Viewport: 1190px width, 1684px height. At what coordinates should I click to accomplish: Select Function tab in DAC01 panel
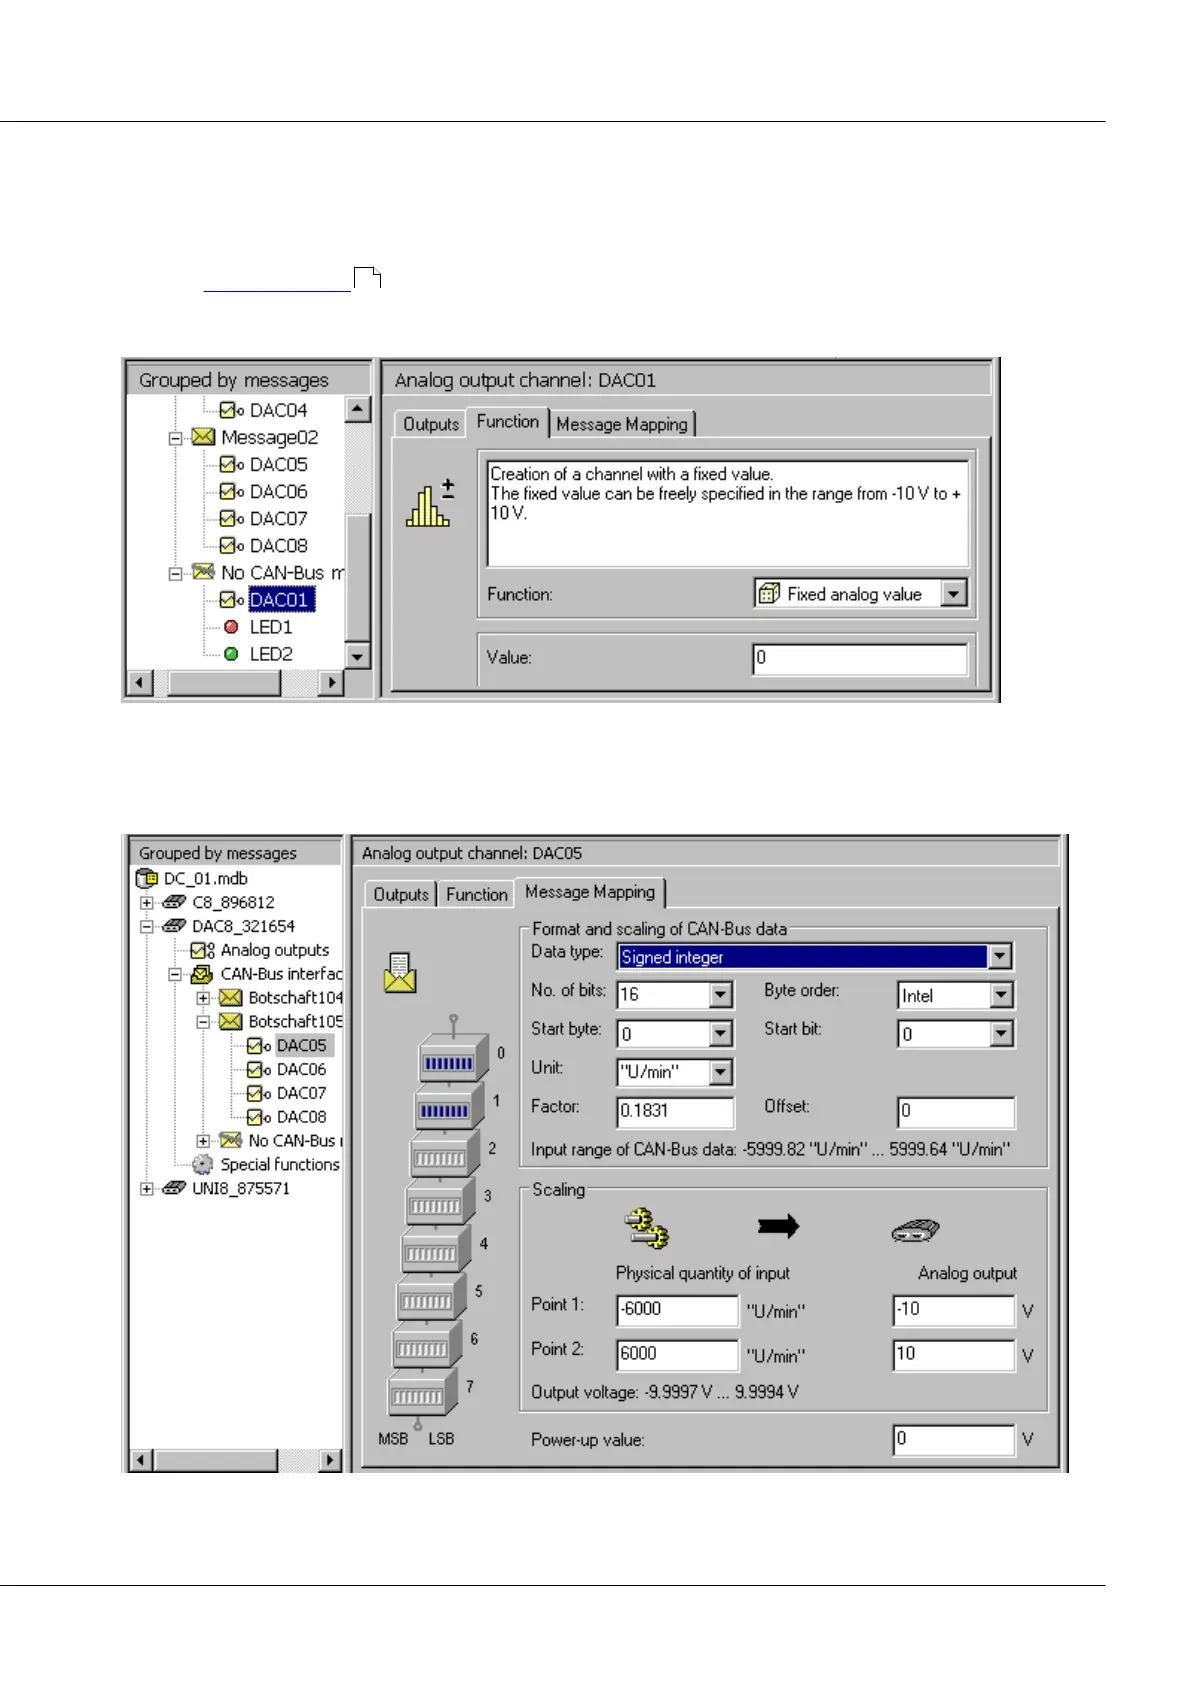coord(508,422)
